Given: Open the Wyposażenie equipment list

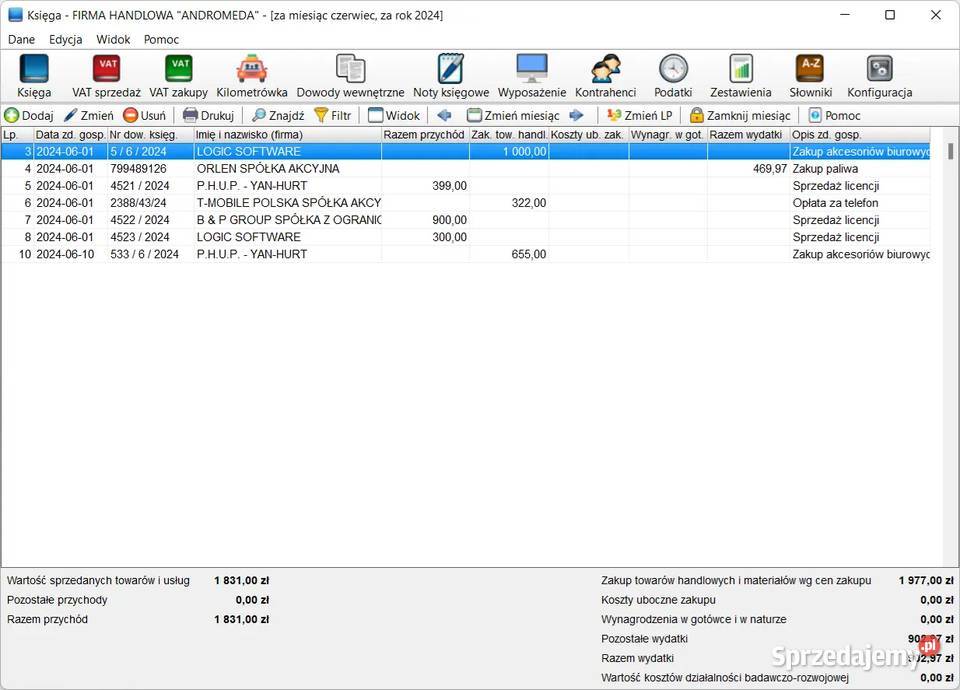Looking at the screenshot, I should (x=532, y=75).
